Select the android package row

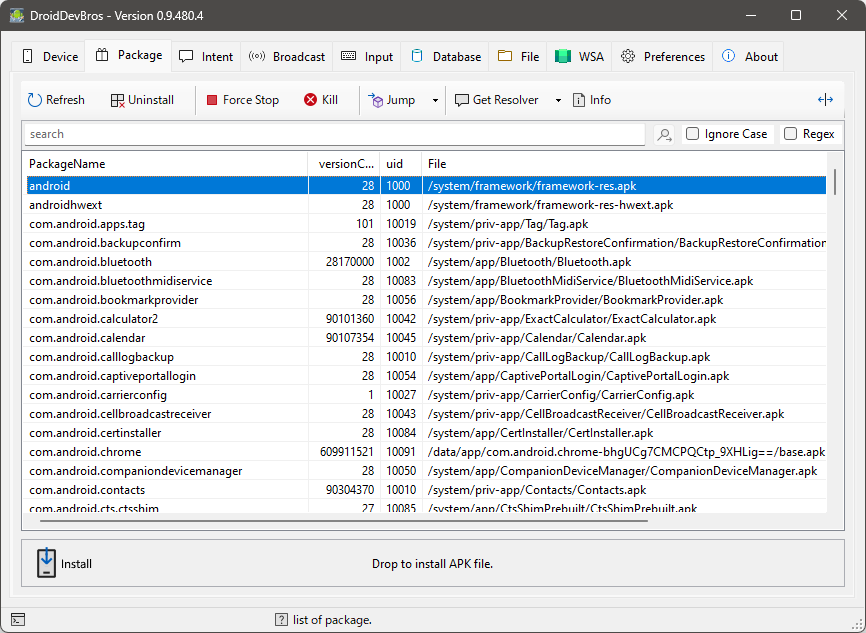(425, 186)
